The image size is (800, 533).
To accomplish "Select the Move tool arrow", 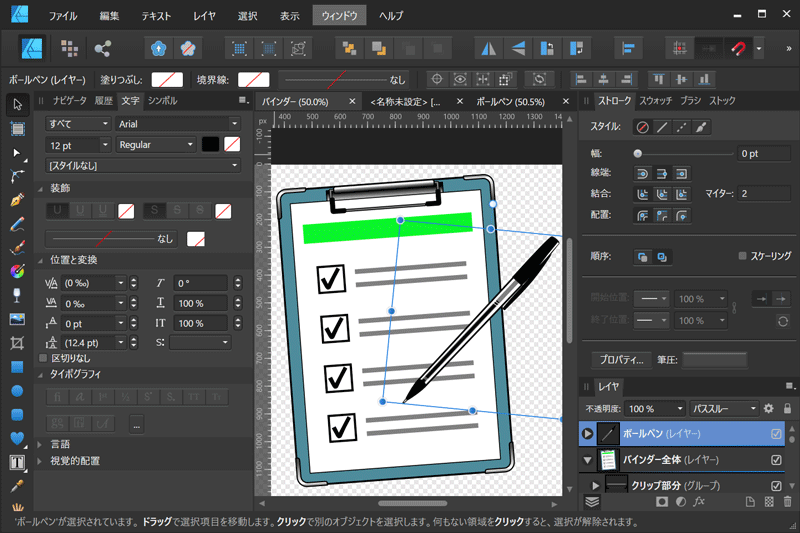I will [x=17, y=104].
